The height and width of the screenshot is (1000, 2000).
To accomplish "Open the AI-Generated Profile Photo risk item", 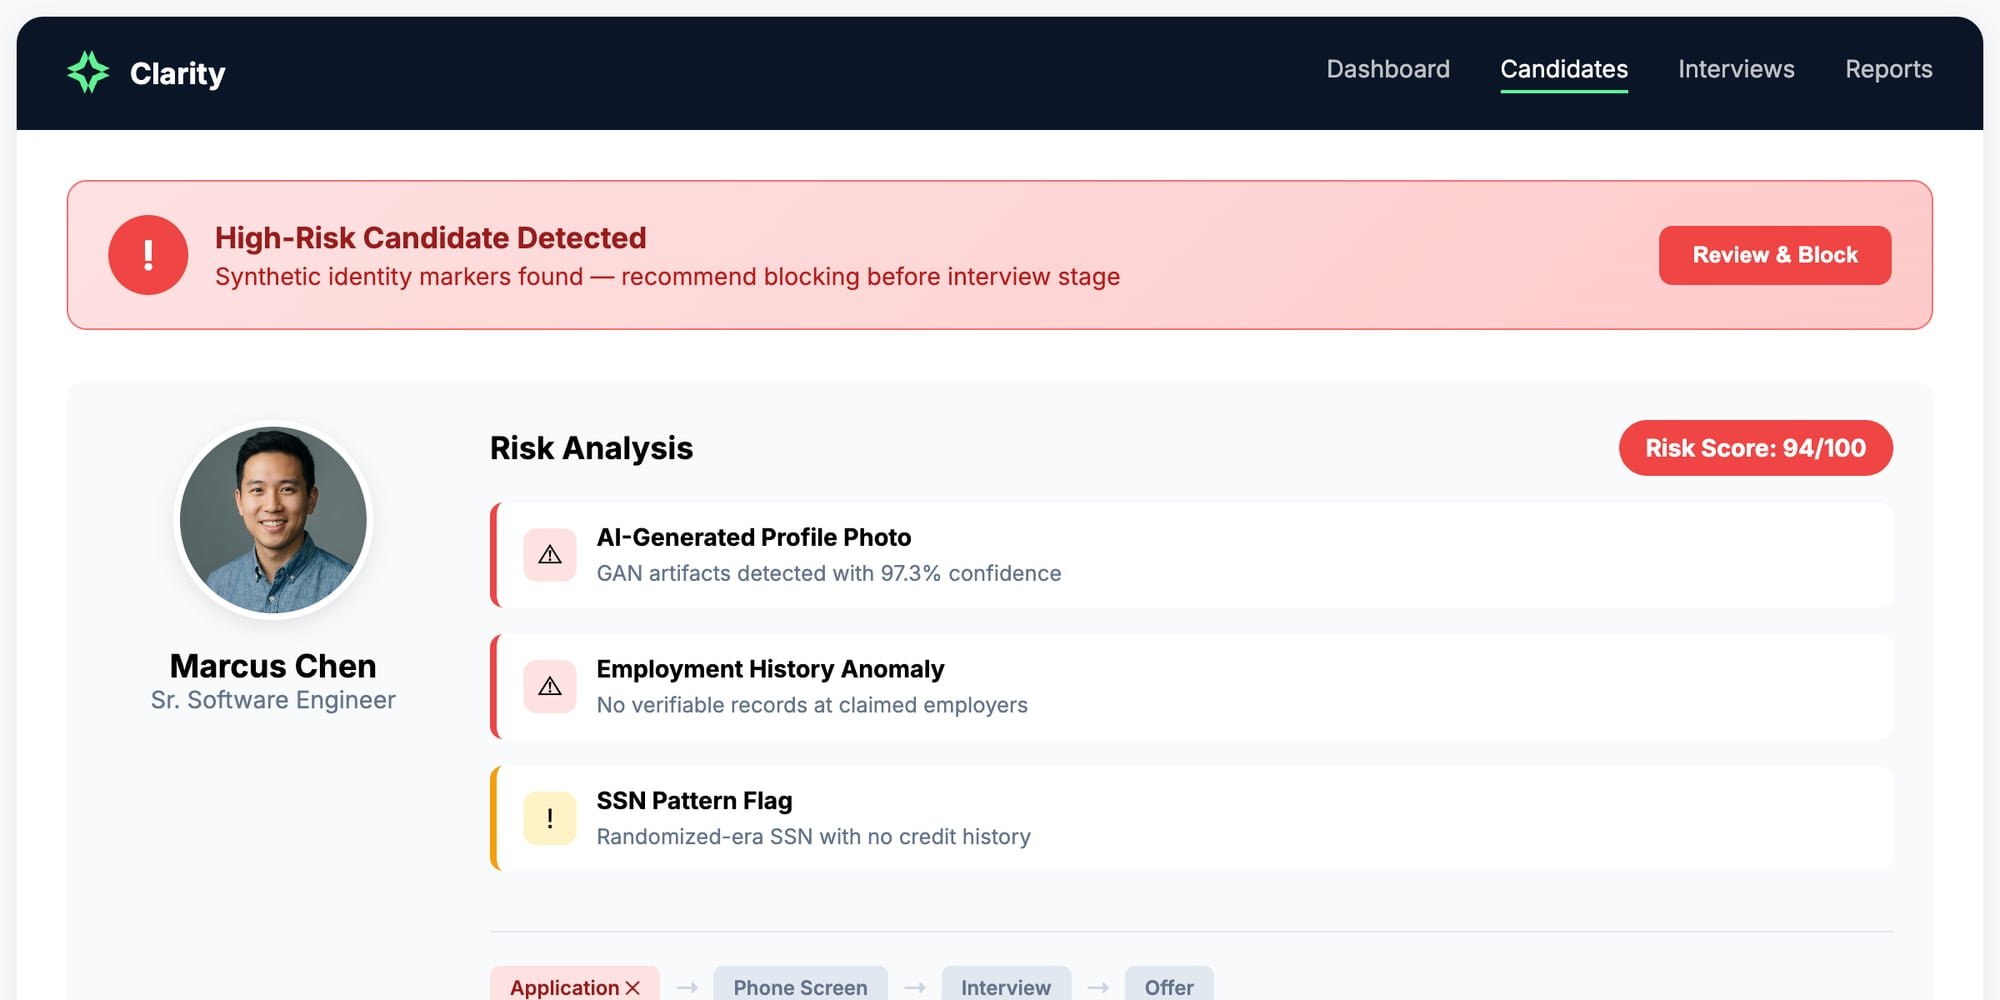I will pos(1190,555).
